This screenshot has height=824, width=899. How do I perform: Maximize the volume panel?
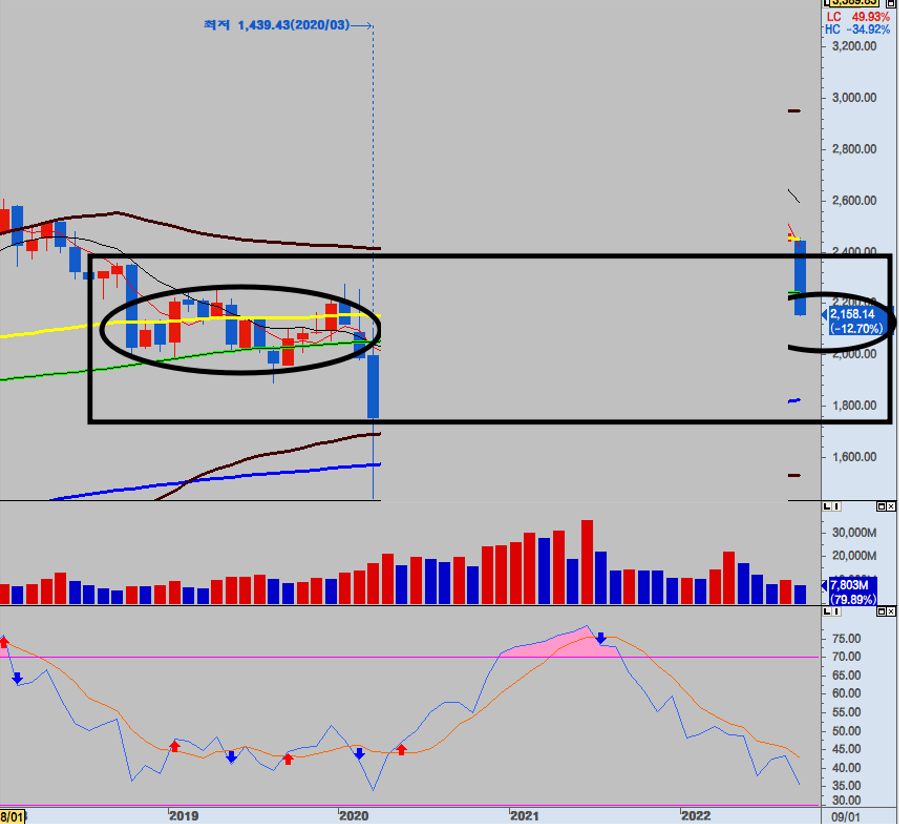881,506
